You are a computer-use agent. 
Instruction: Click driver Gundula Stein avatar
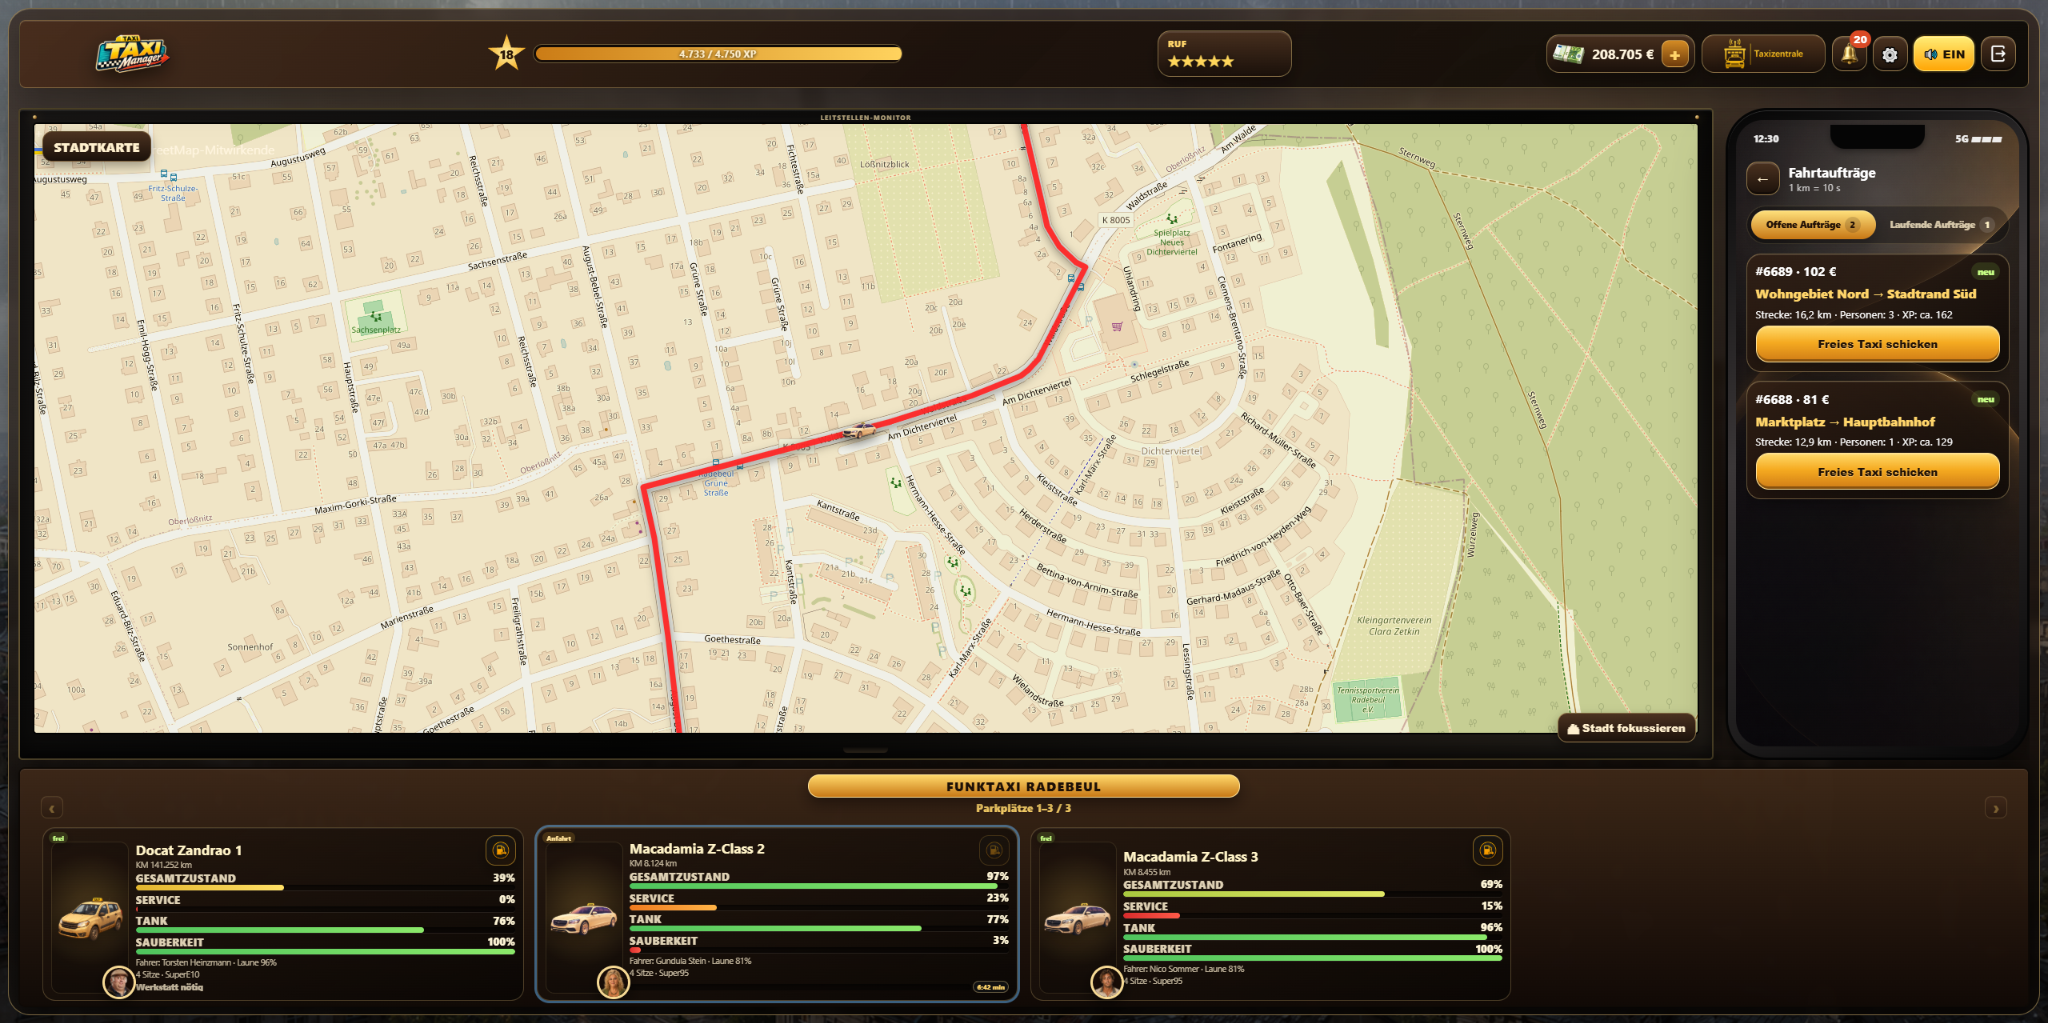point(613,982)
